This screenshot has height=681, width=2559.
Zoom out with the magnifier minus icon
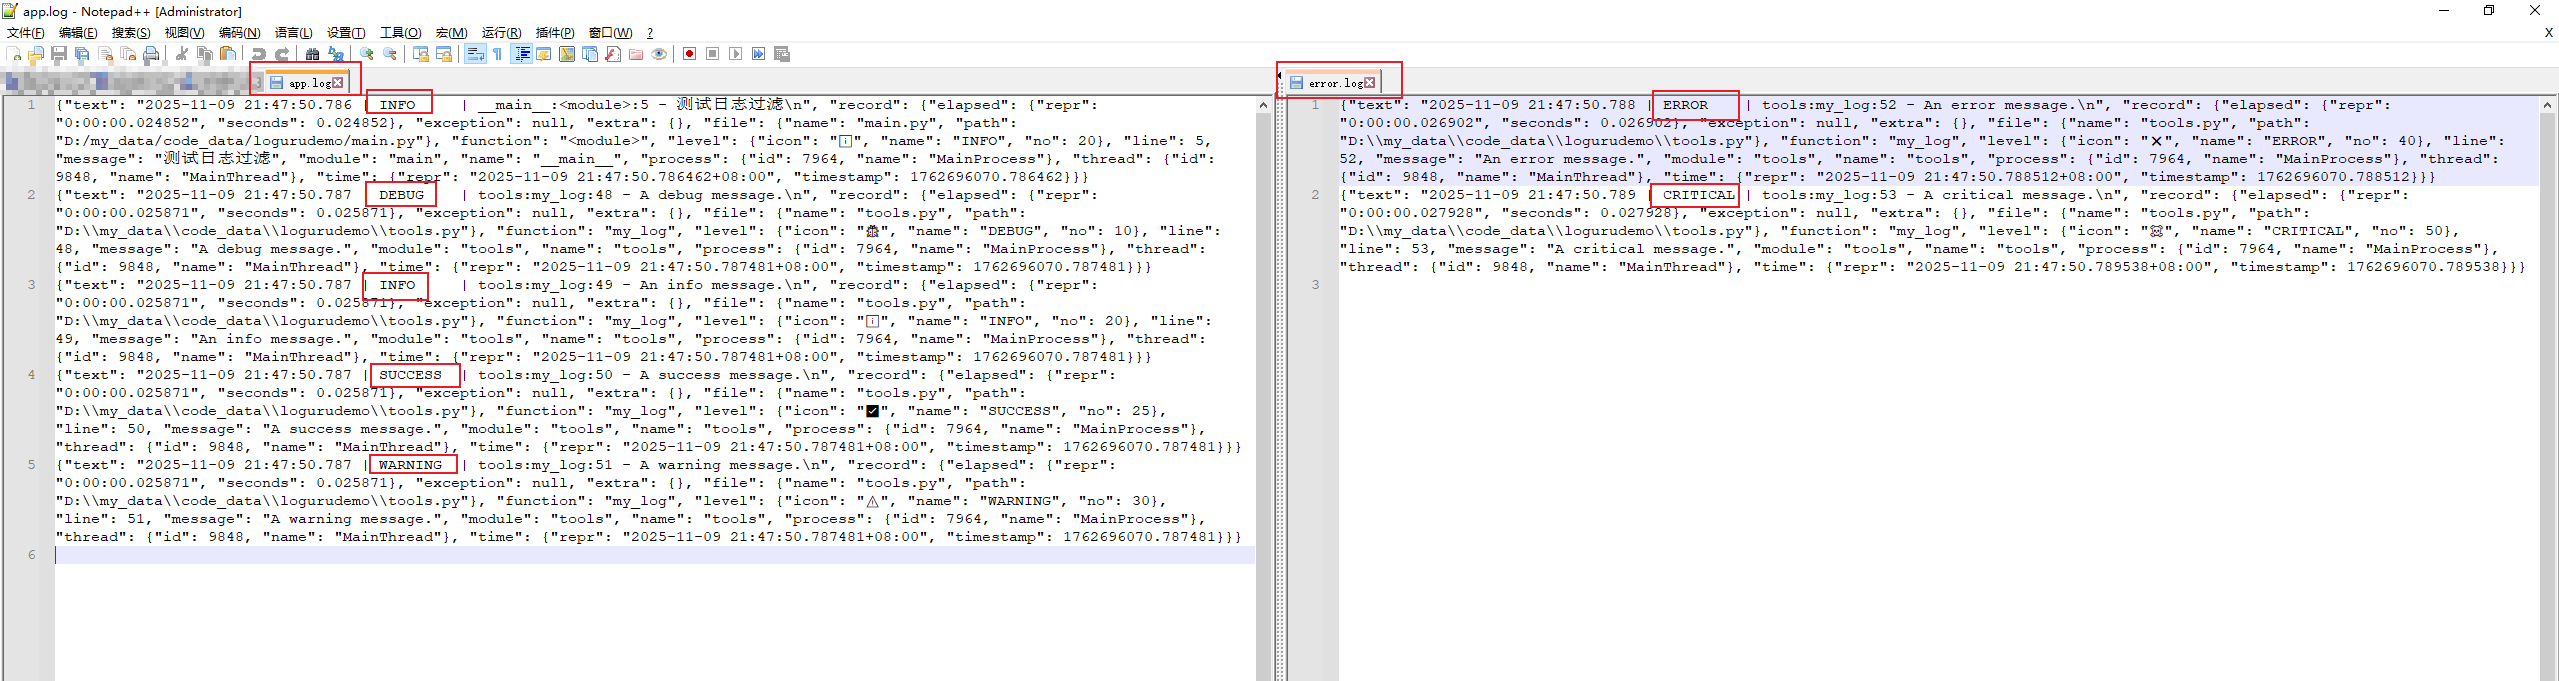[390, 54]
